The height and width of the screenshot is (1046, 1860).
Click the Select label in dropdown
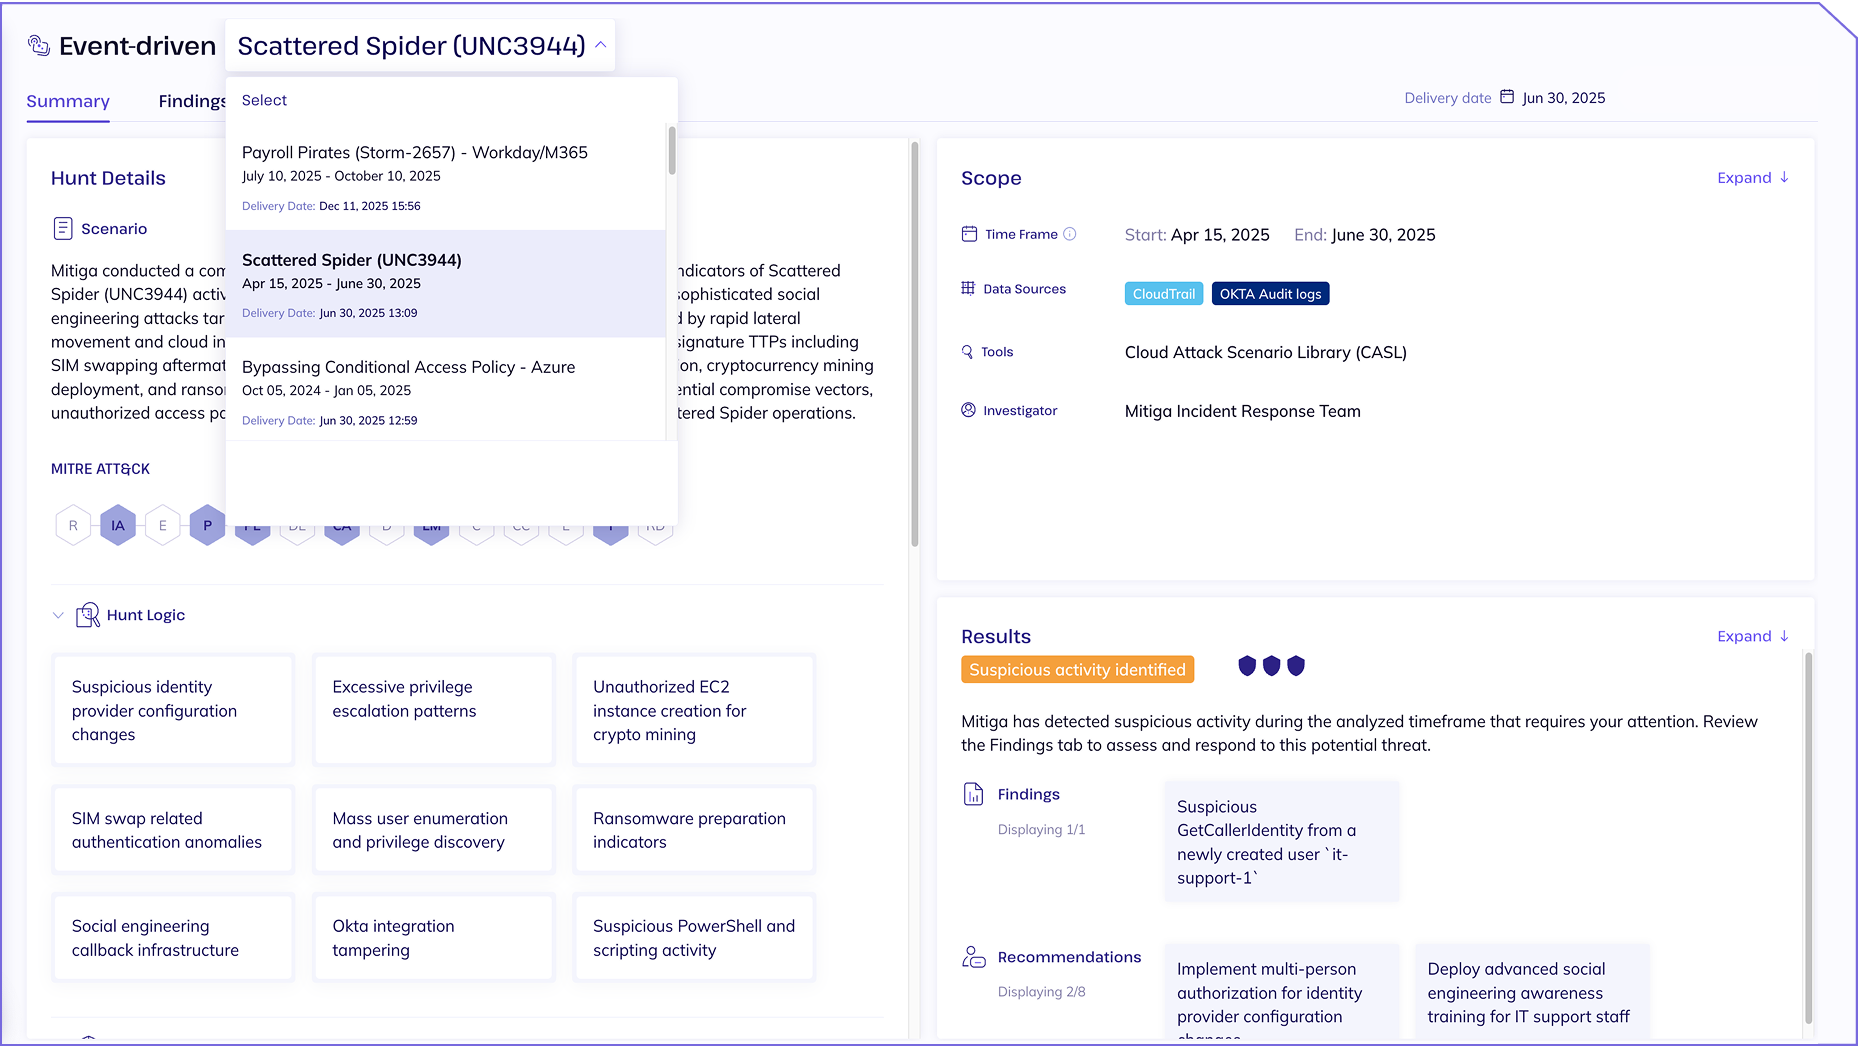coord(264,100)
